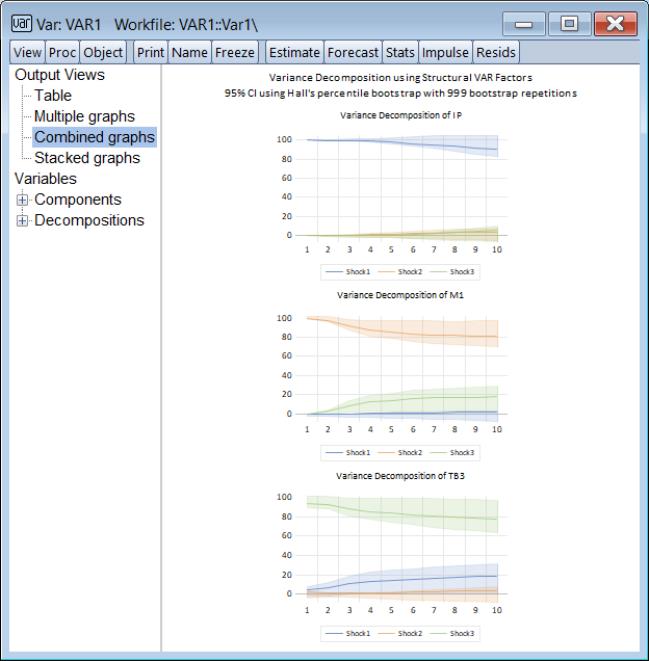
Task: Click the Resids toolbar button
Action: point(495,52)
